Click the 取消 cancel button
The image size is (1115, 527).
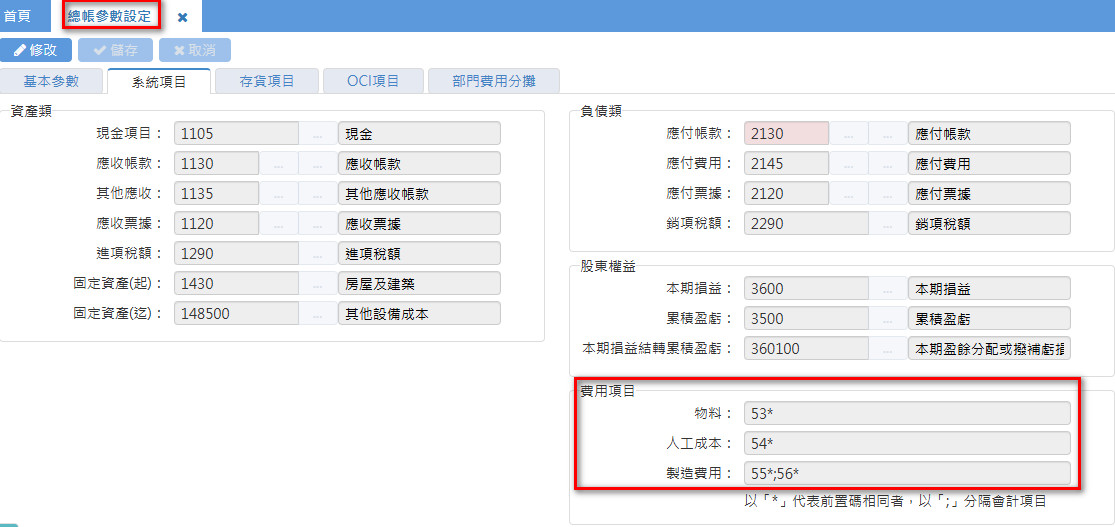point(194,50)
